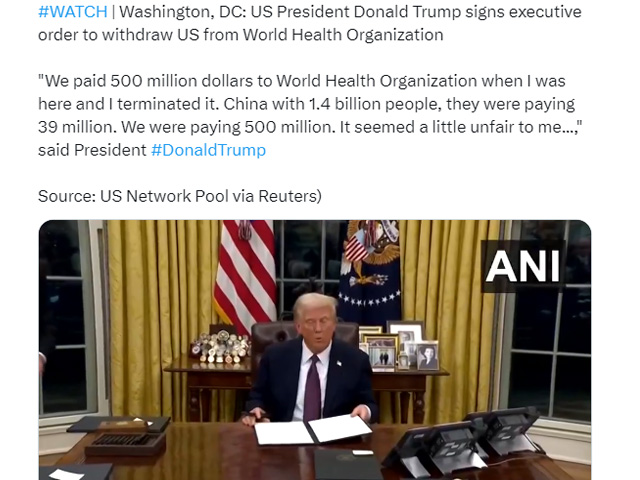Click the desk telephones in the video

(463, 441)
